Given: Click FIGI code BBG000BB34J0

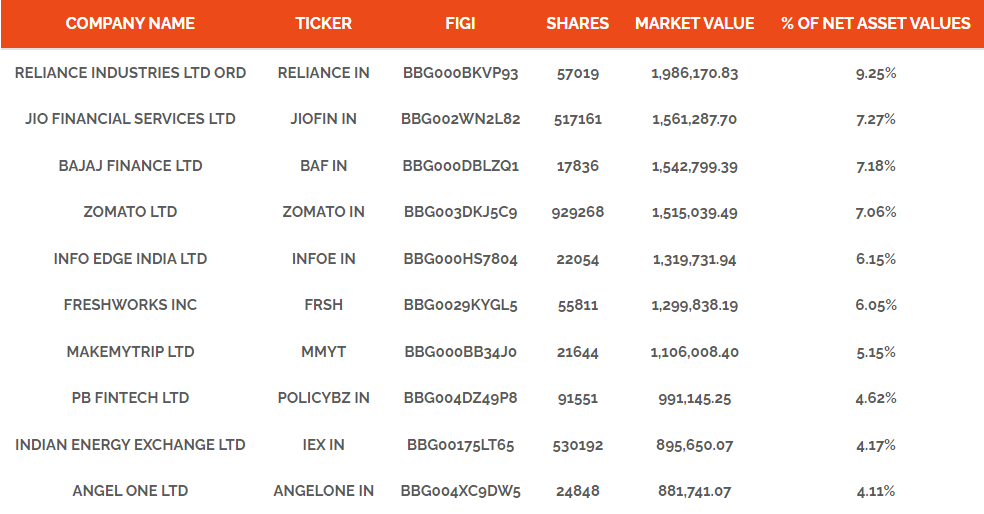Looking at the screenshot, I should click(x=460, y=352).
